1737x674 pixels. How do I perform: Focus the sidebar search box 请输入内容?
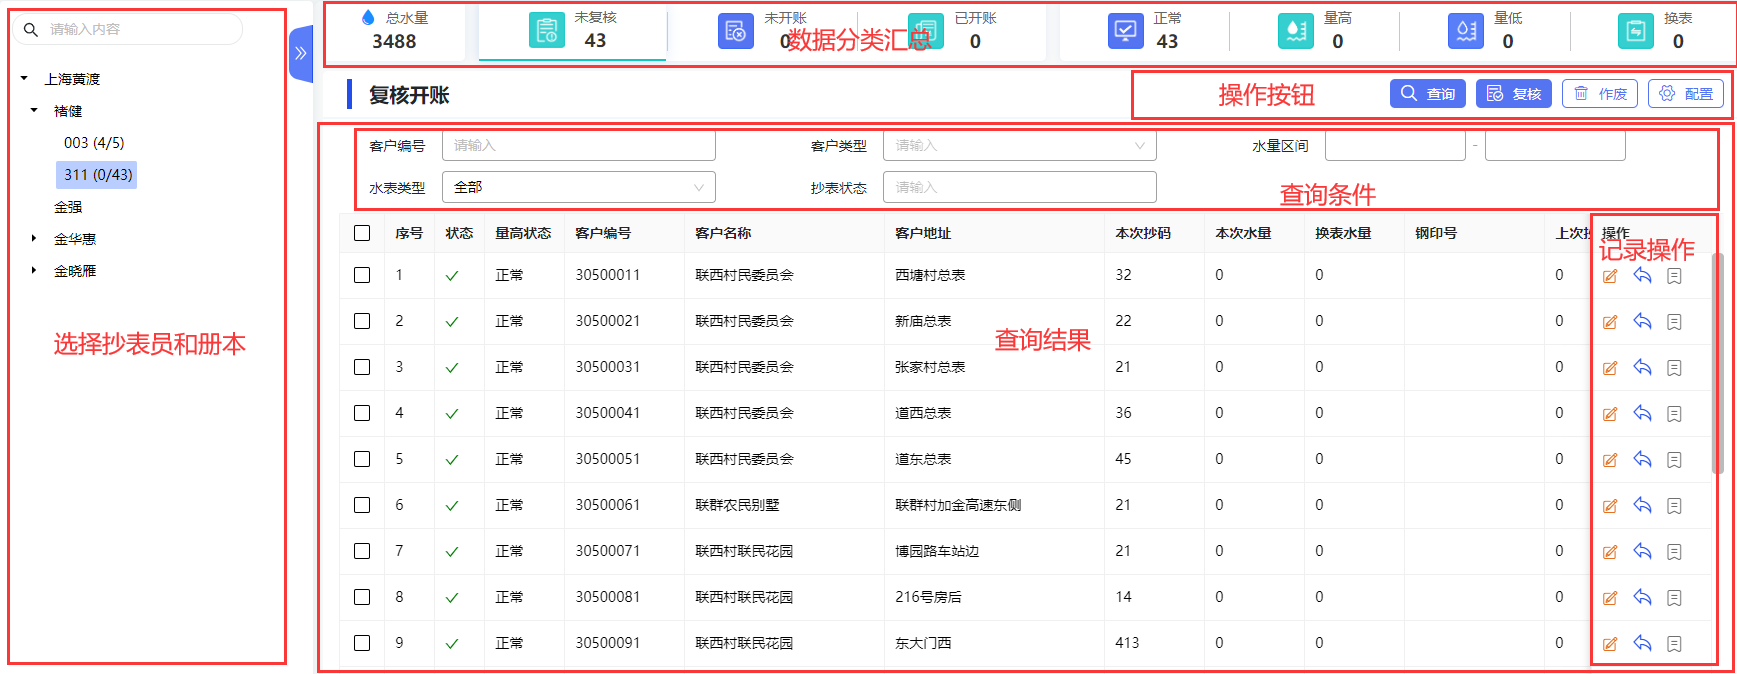pos(128,29)
